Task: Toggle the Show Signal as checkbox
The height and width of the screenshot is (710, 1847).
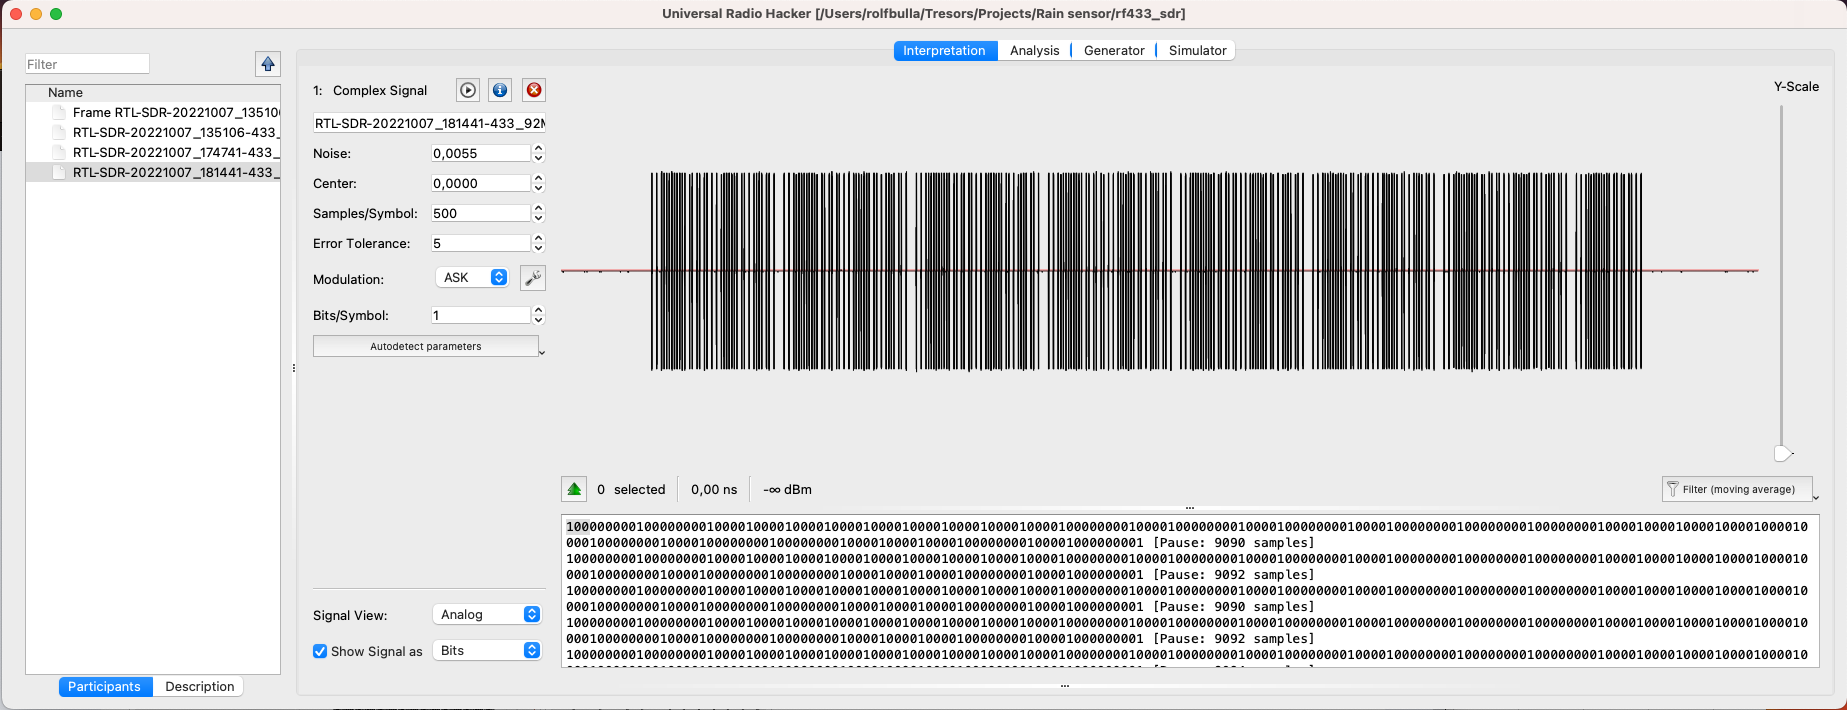Action: point(320,651)
